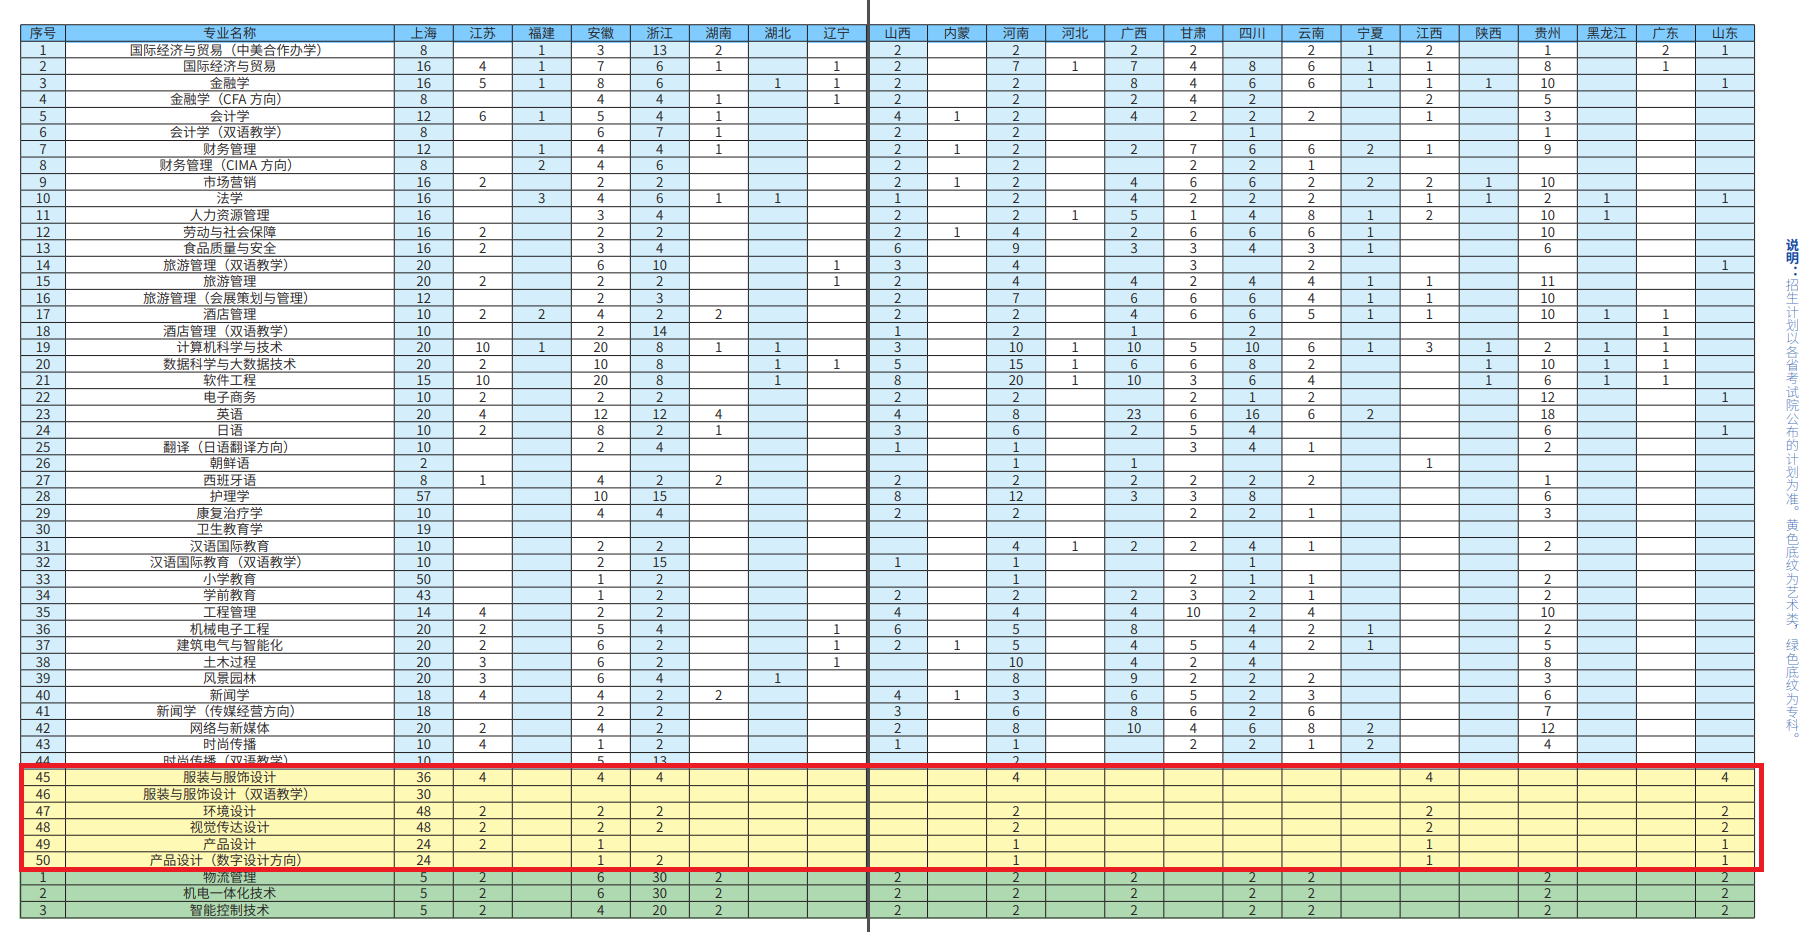Click the 会计学（双语教学）major name
This screenshot has width=1810, height=932.
pyautogui.click(x=226, y=132)
